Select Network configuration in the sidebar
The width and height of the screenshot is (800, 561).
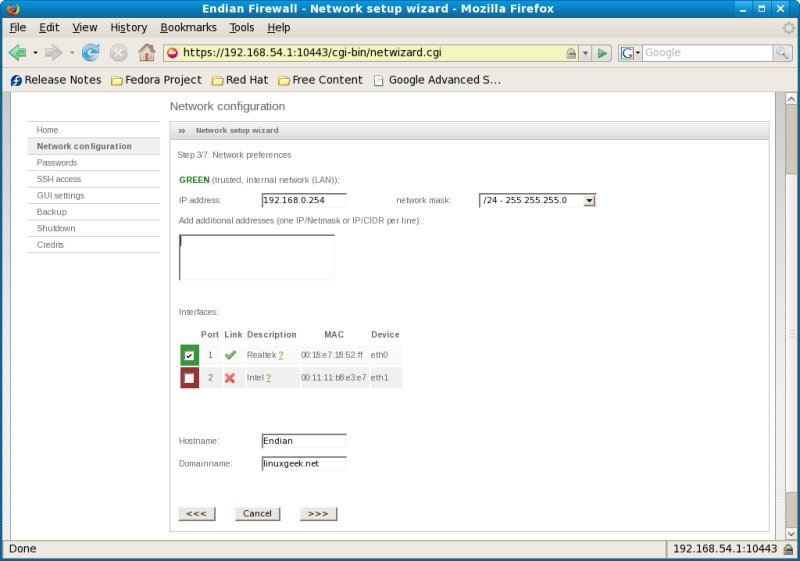pyautogui.click(x=93, y=146)
